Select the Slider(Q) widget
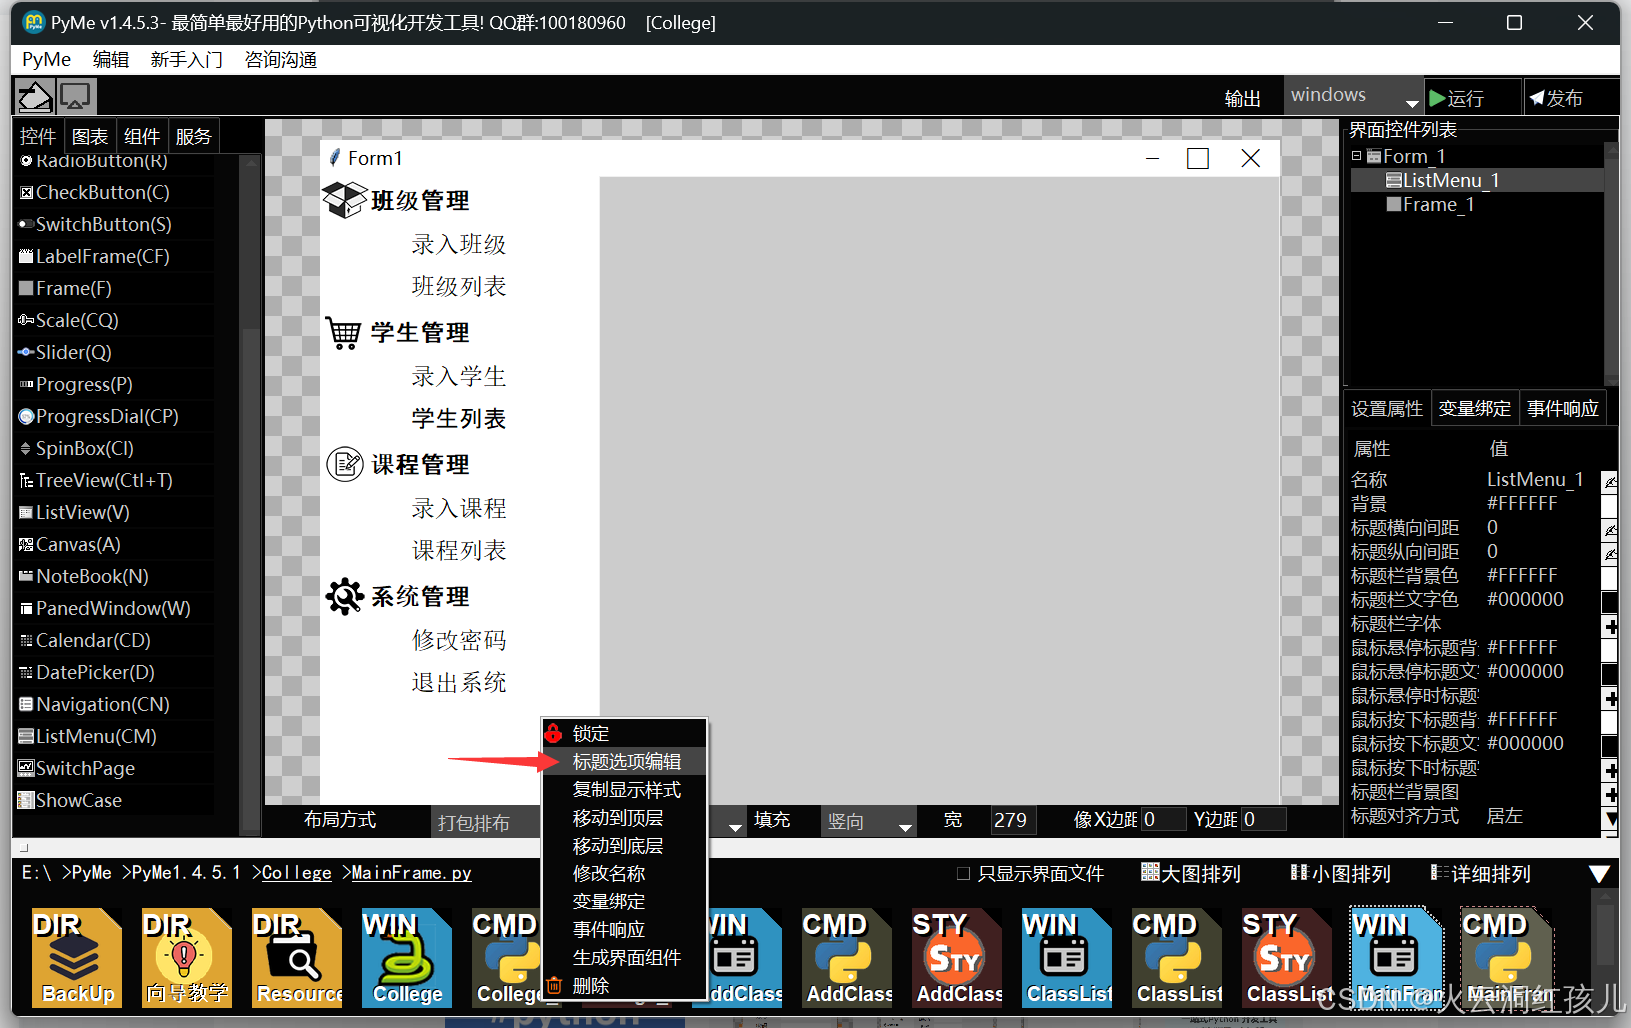Viewport: 1631px width, 1028px height. pyautogui.click(x=66, y=352)
